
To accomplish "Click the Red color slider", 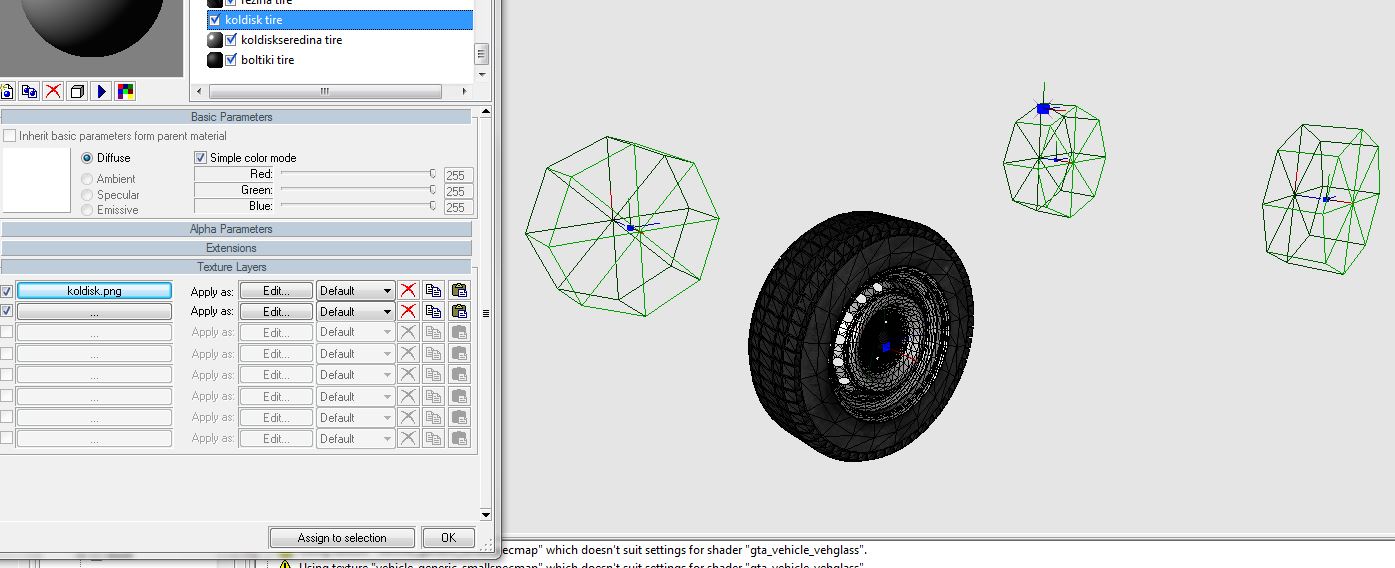I will 356,174.
